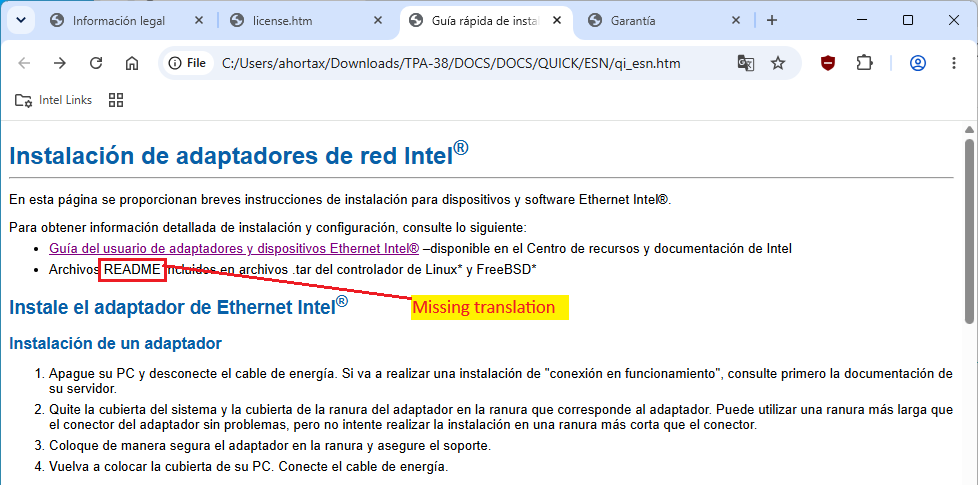Open a new tab with plus button

tap(772, 21)
